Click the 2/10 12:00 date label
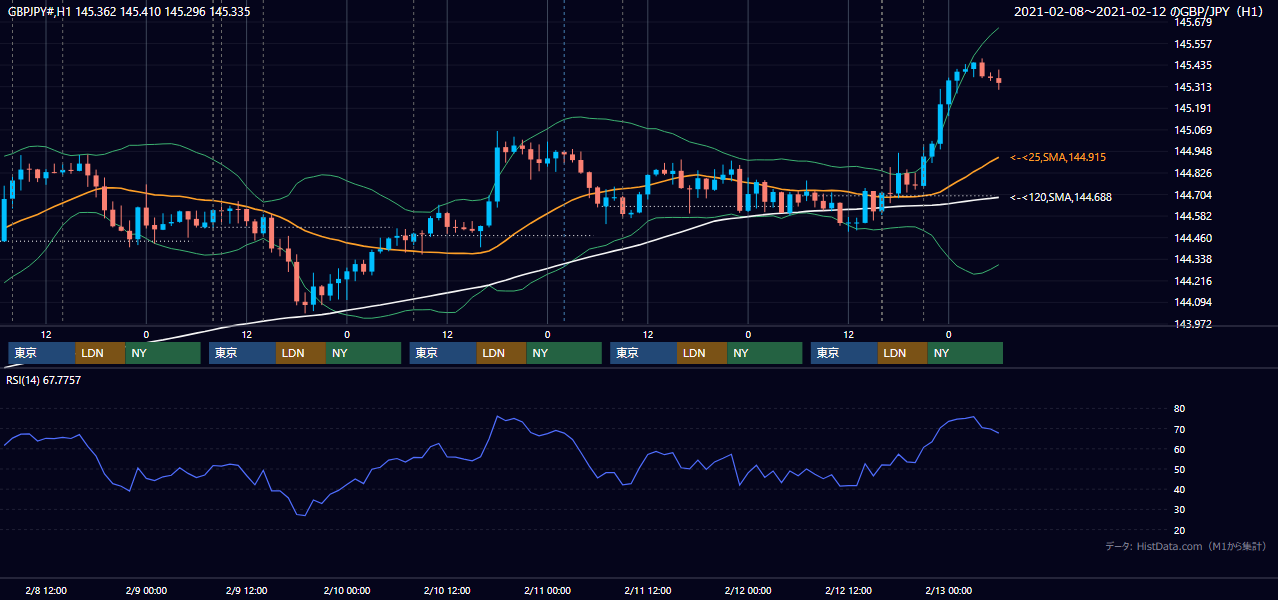This screenshot has height=600, width=1278. (447, 590)
